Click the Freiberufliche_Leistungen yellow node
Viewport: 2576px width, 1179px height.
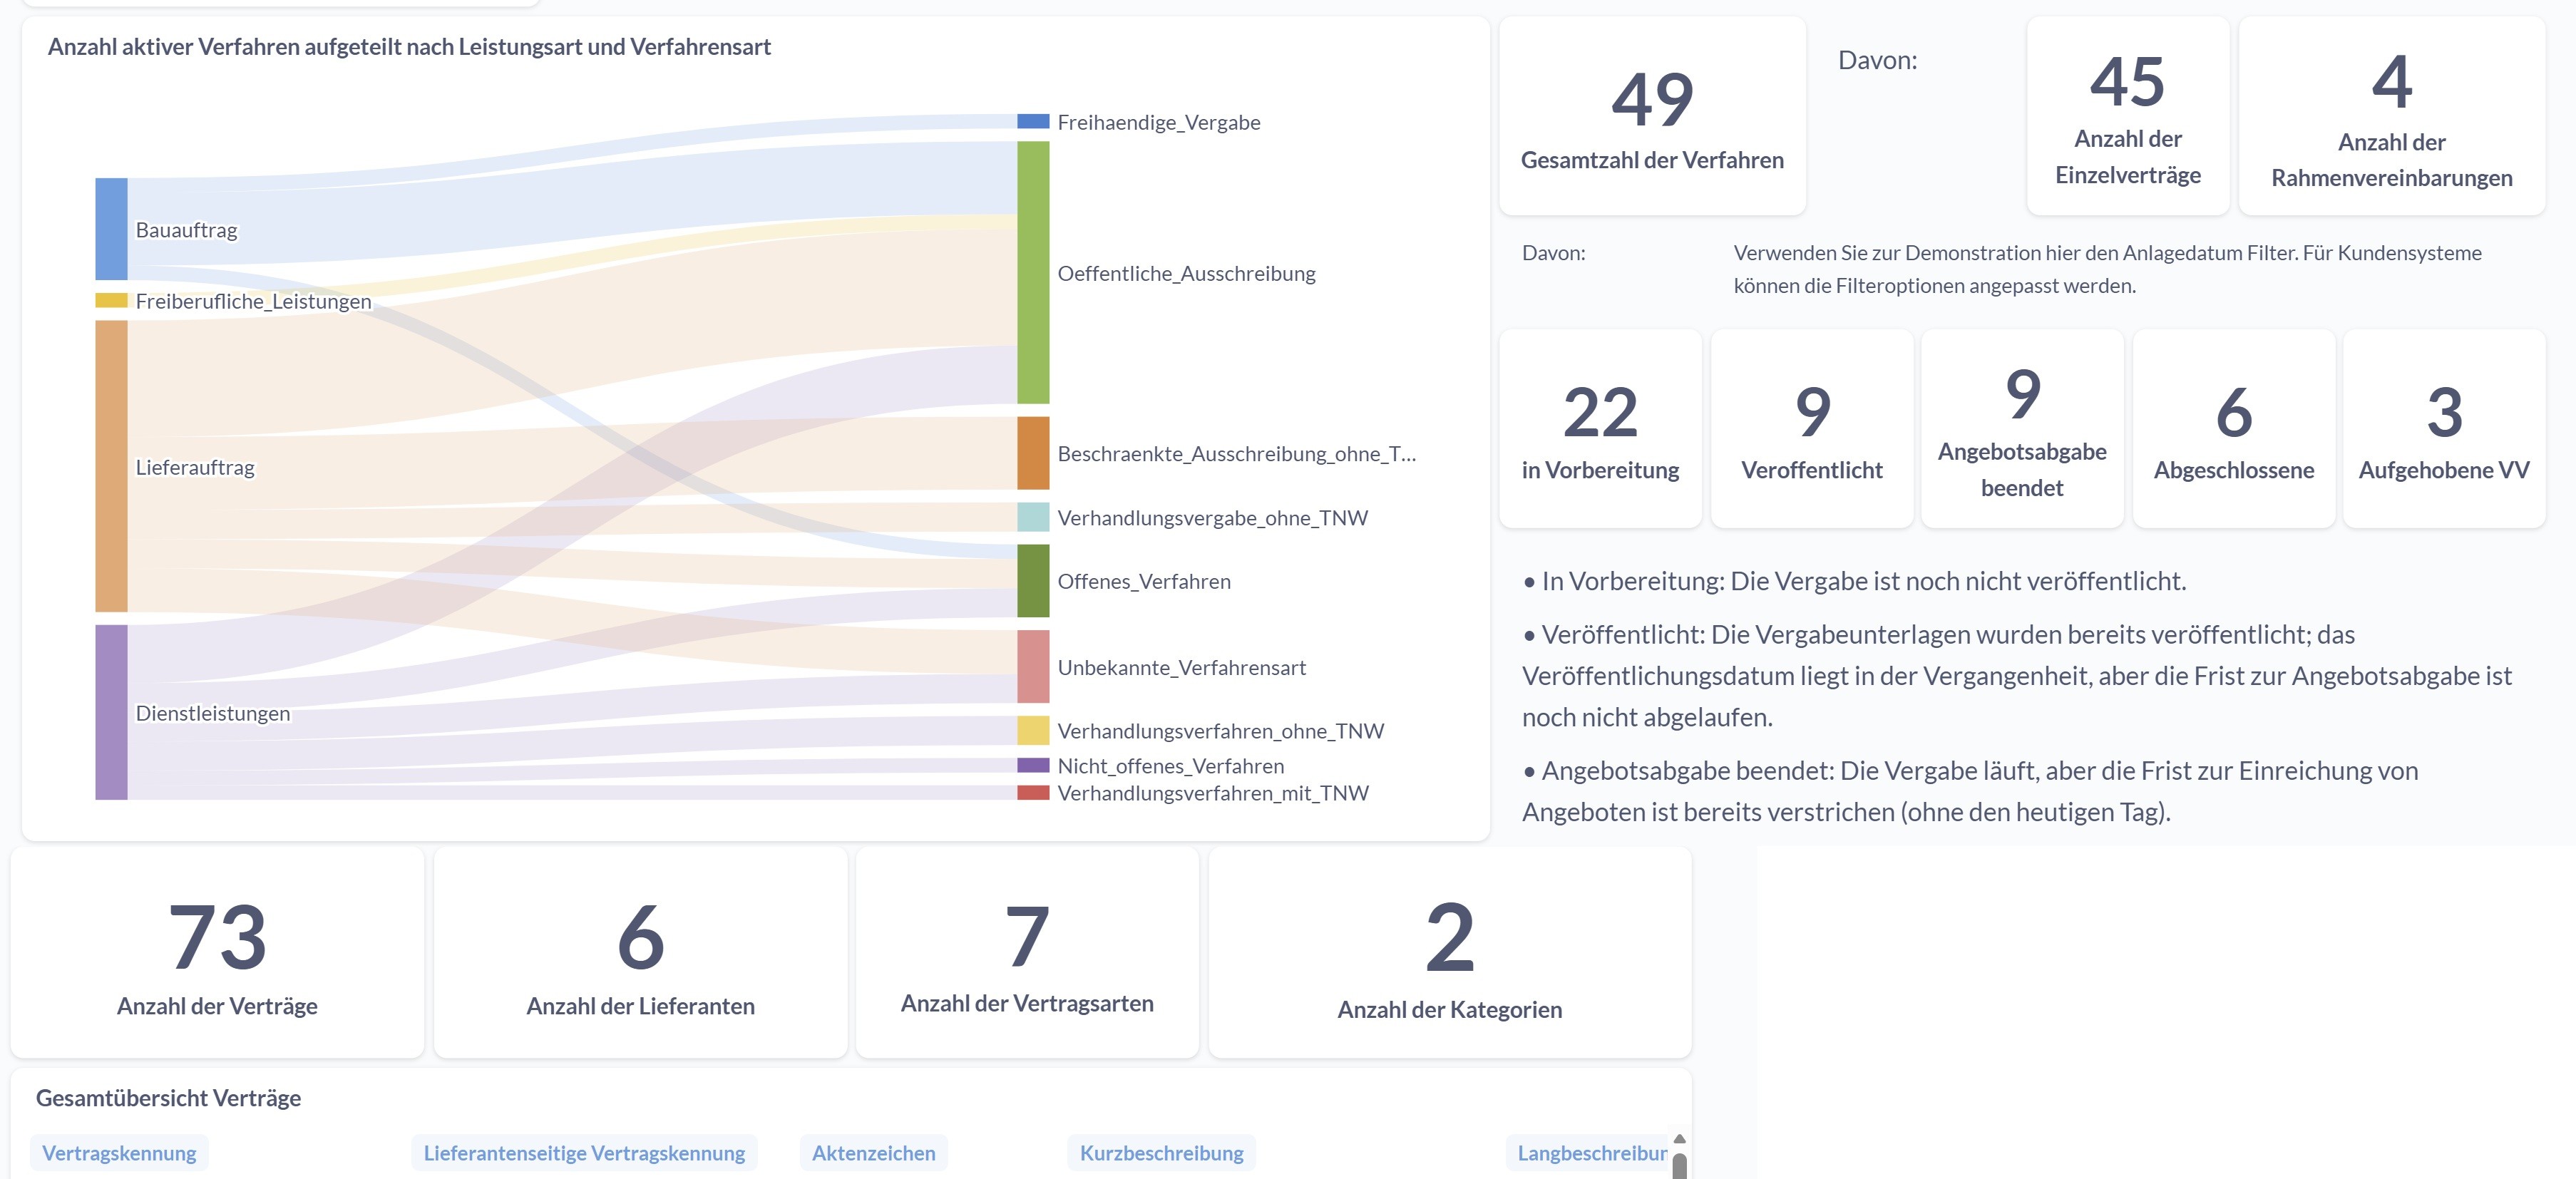111,300
